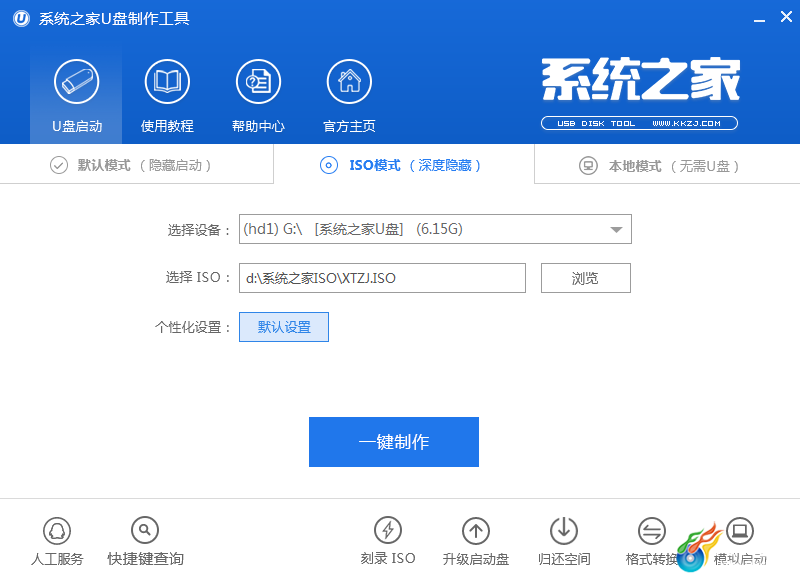Launch the 刻录 ISO burn tool
The width and height of the screenshot is (800, 580).
[x=388, y=531]
